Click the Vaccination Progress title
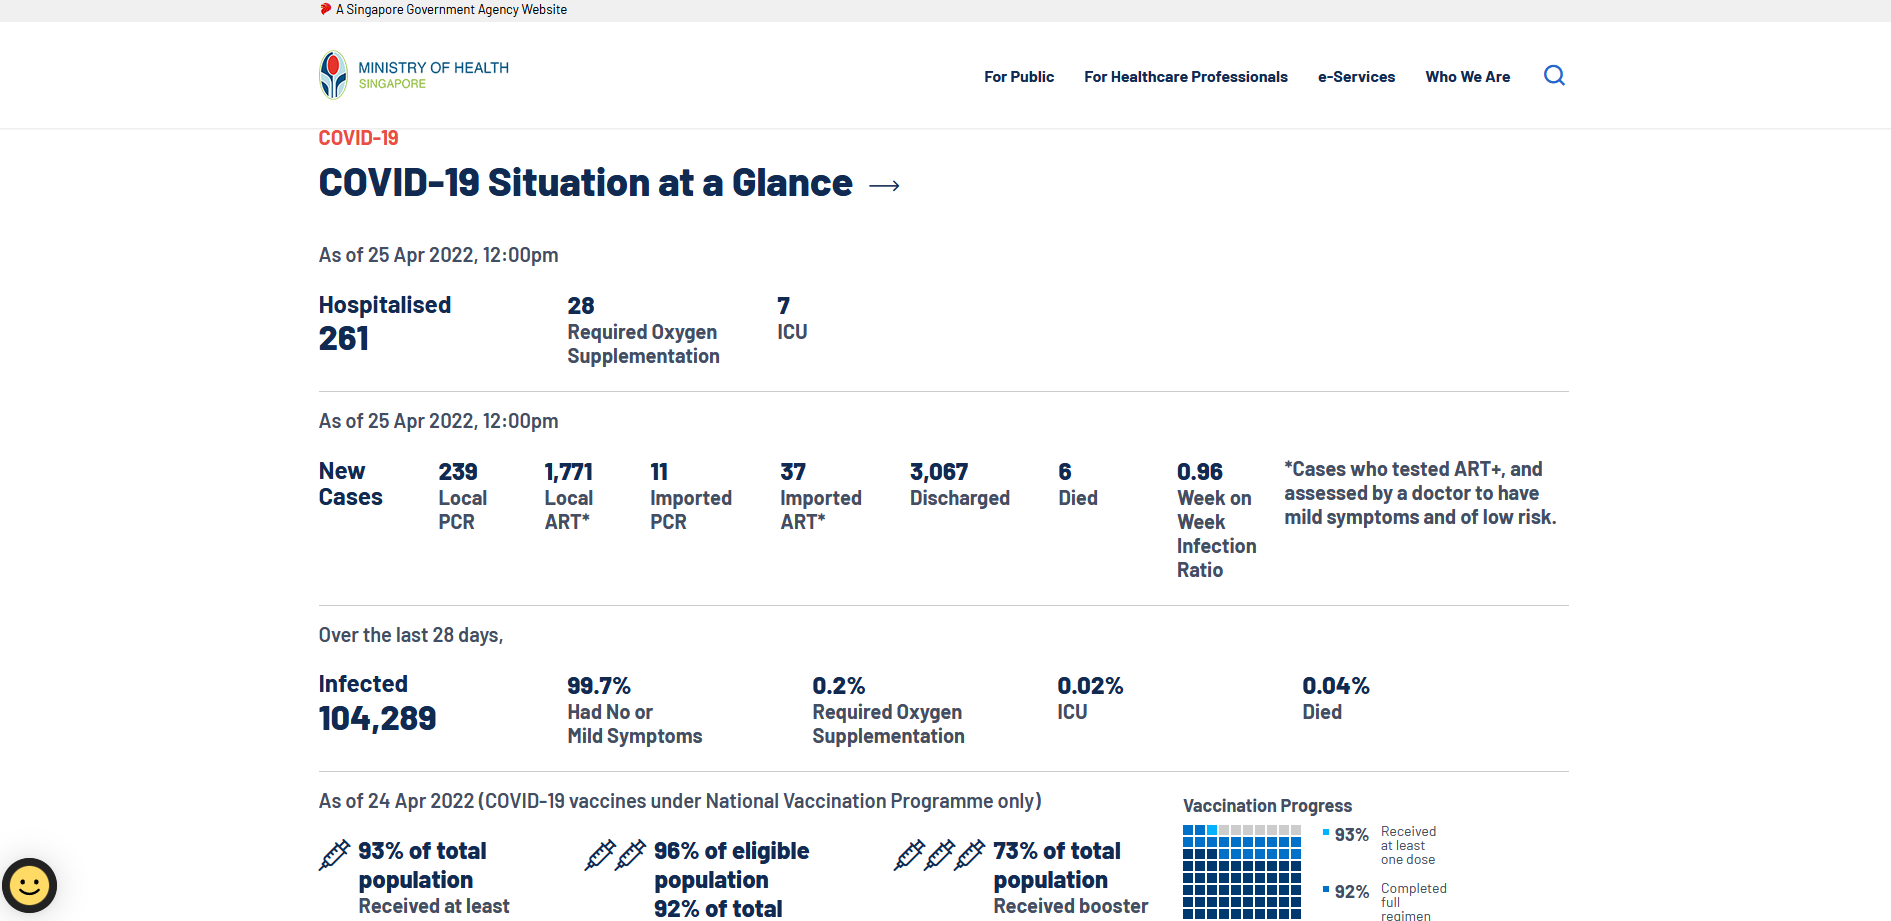This screenshot has width=1891, height=921. pyautogui.click(x=1267, y=806)
